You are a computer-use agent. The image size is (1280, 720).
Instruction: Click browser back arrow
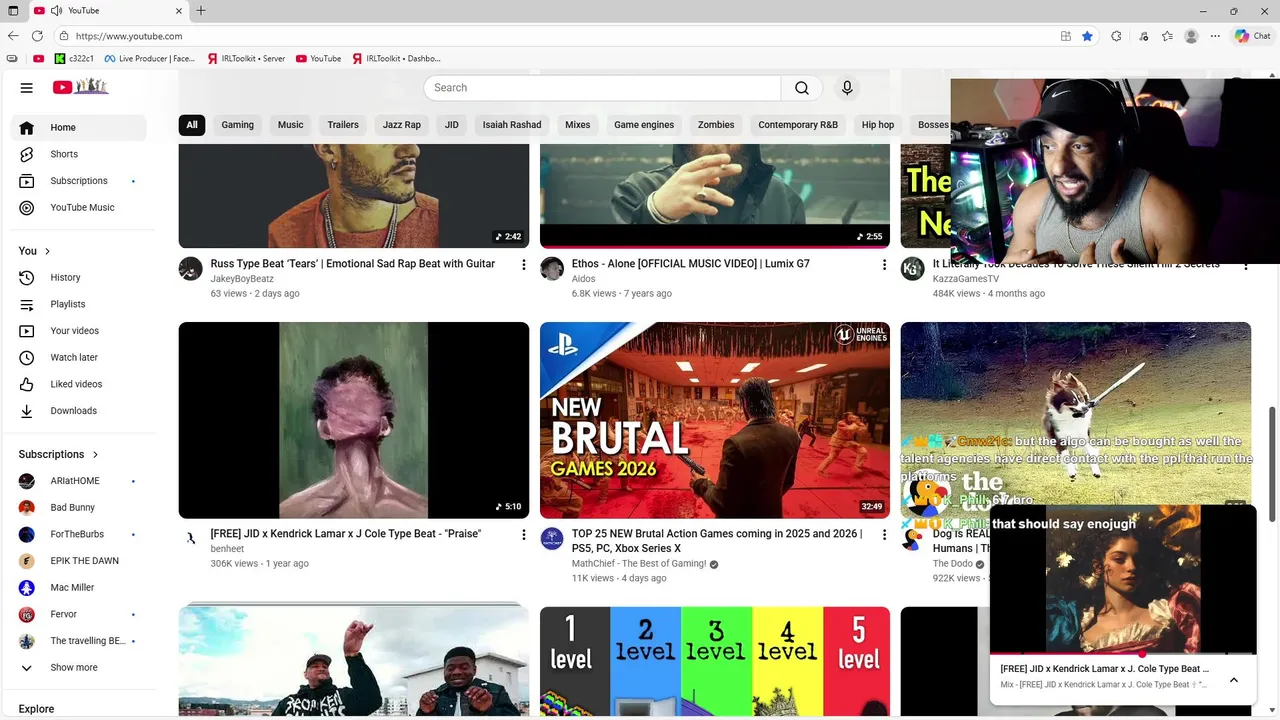coord(13,36)
